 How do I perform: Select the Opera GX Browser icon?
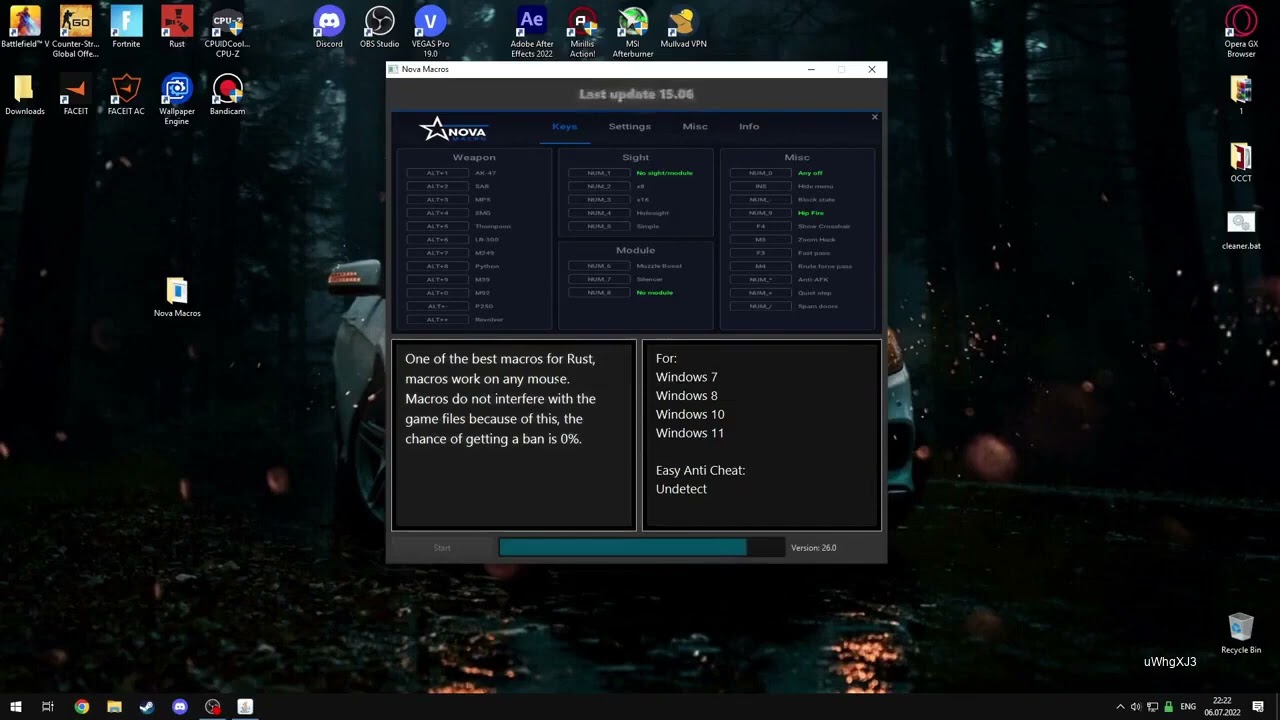pyautogui.click(x=1241, y=32)
